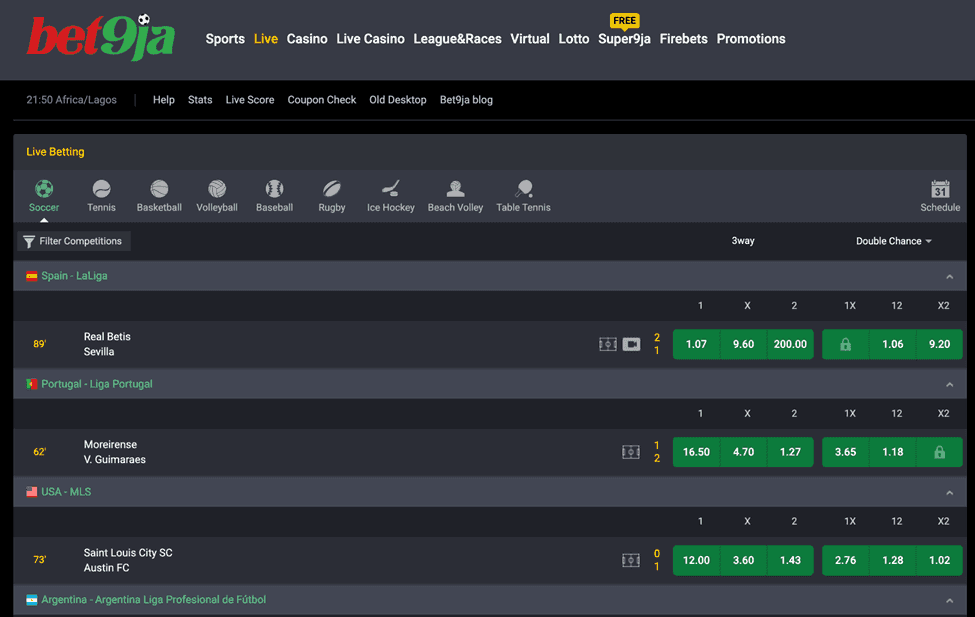
Task: Click locked X2 odds for Moreirense match
Action: point(940,452)
